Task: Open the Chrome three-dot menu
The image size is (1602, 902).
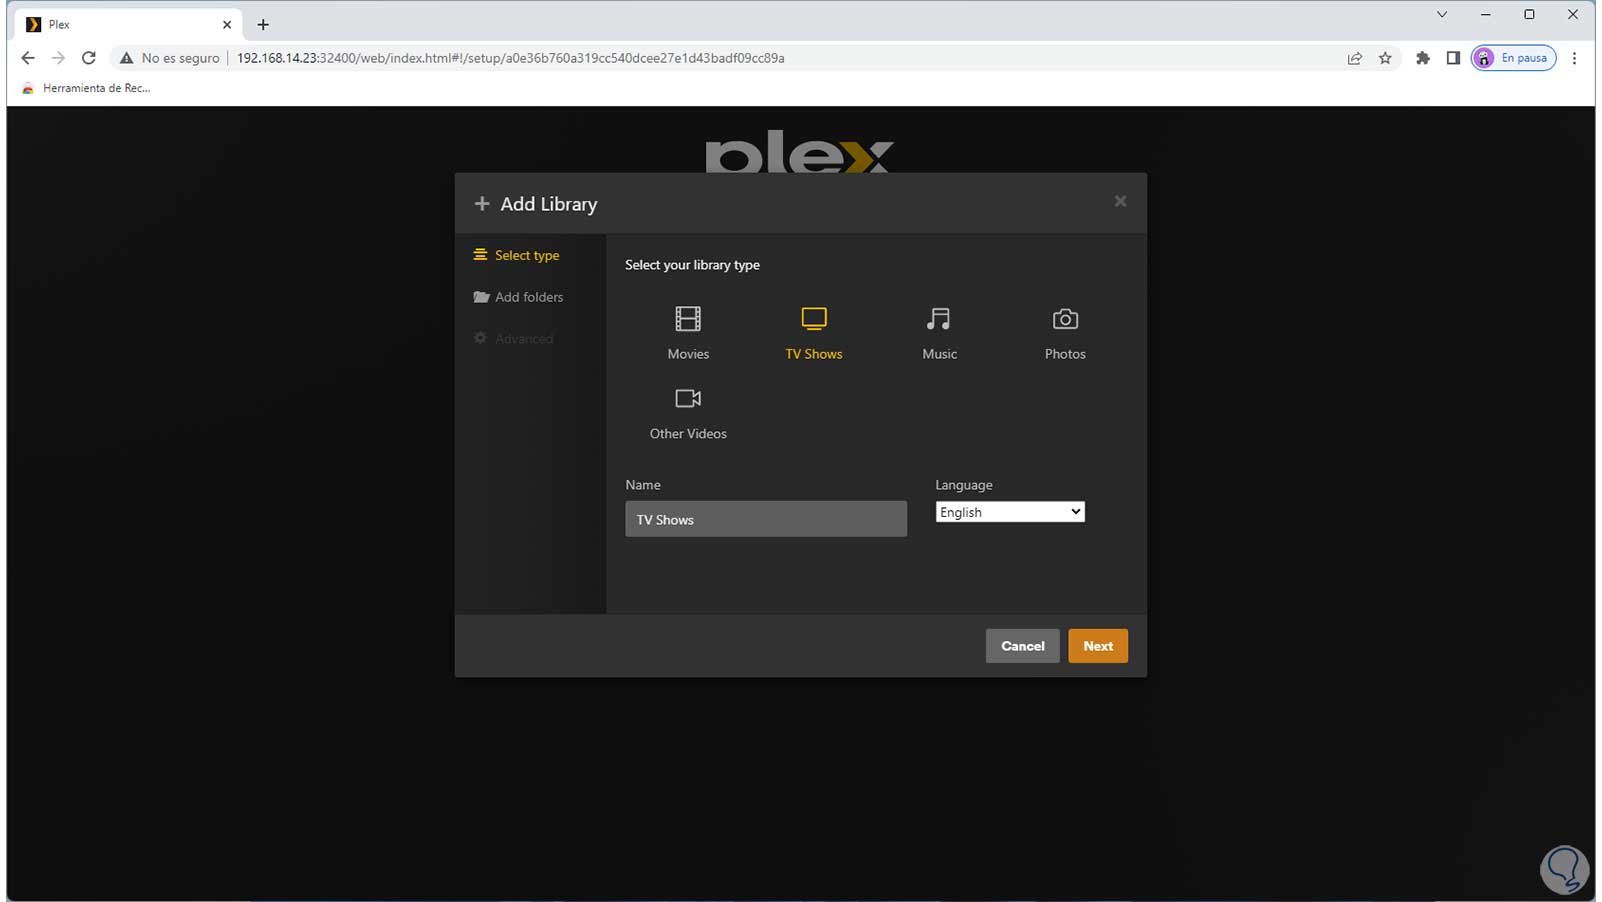Action: coord(1574,58)
